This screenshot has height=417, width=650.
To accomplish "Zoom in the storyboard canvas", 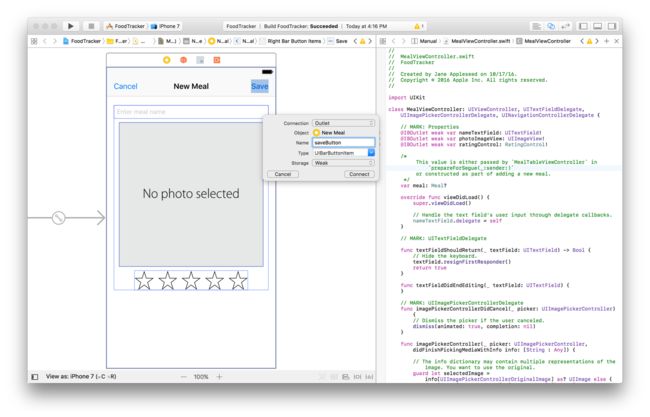I will pos(219,377).
